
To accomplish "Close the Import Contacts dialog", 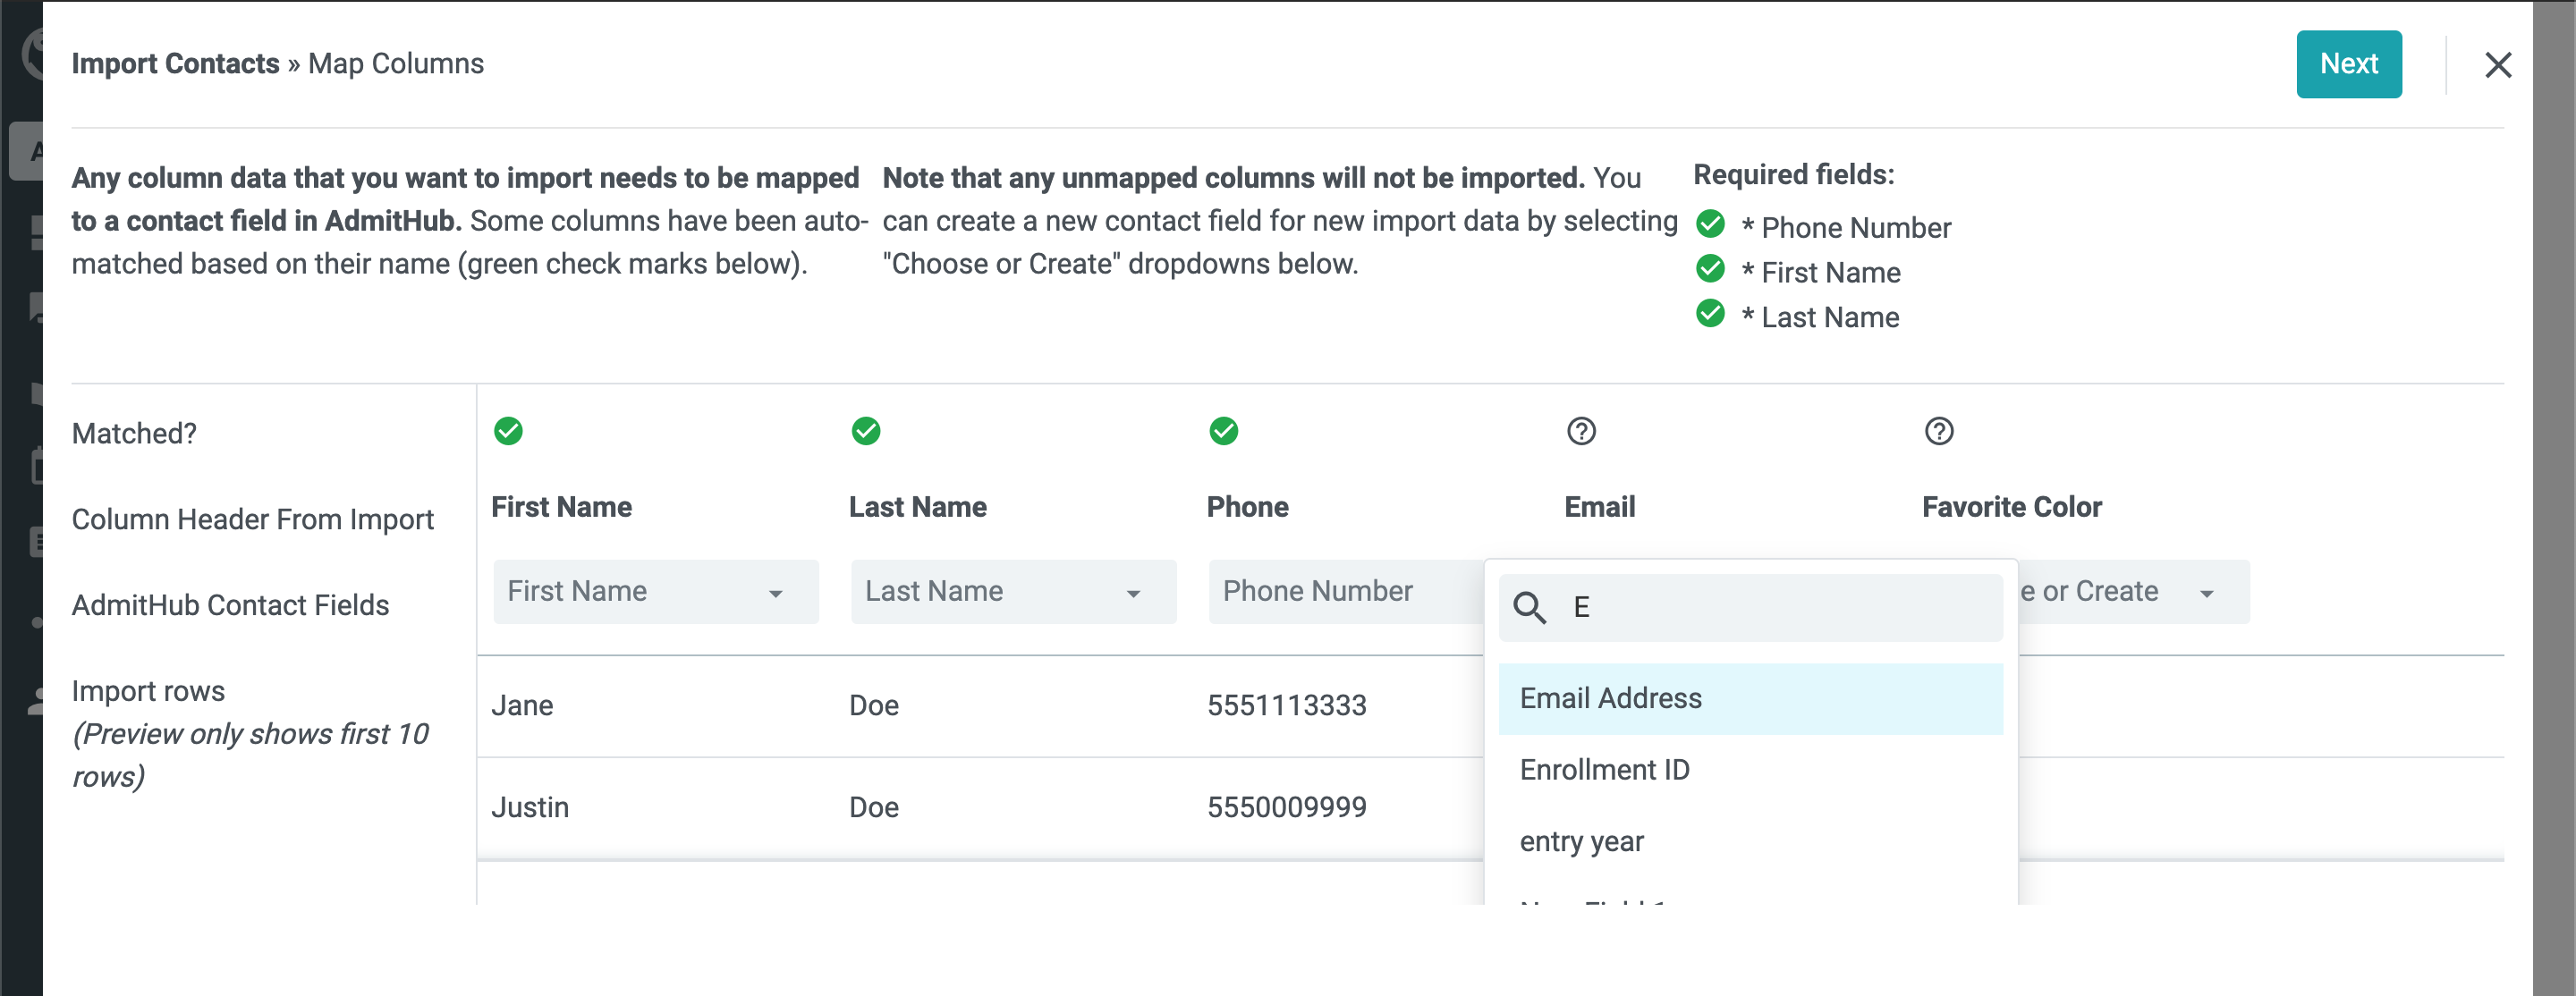I will coord(2498,65).
